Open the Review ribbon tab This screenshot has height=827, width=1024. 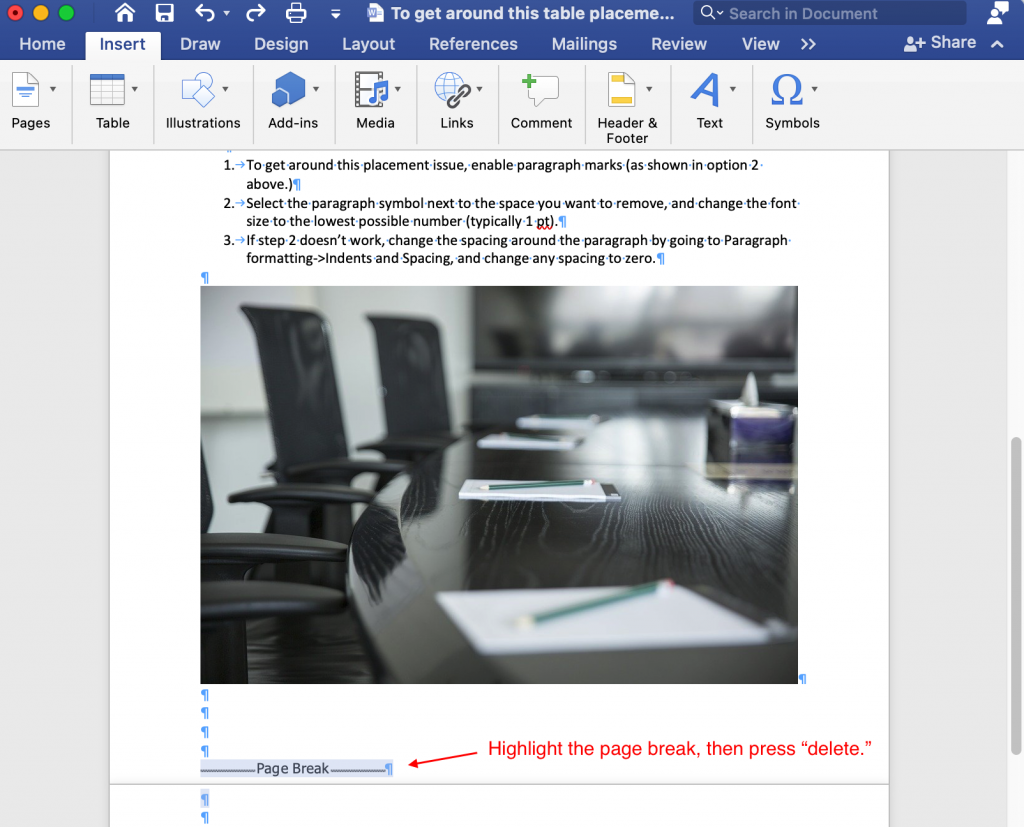[678, 44]
